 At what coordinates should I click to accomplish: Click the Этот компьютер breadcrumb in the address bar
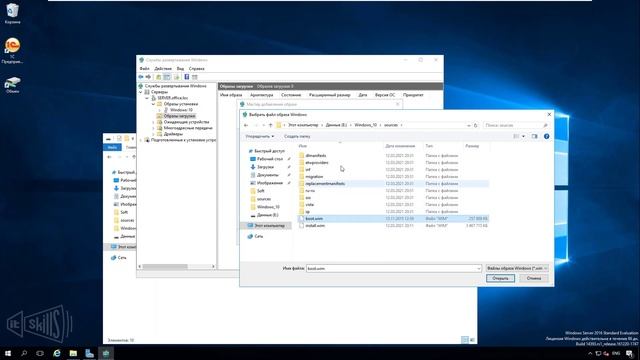coord(303,125)
